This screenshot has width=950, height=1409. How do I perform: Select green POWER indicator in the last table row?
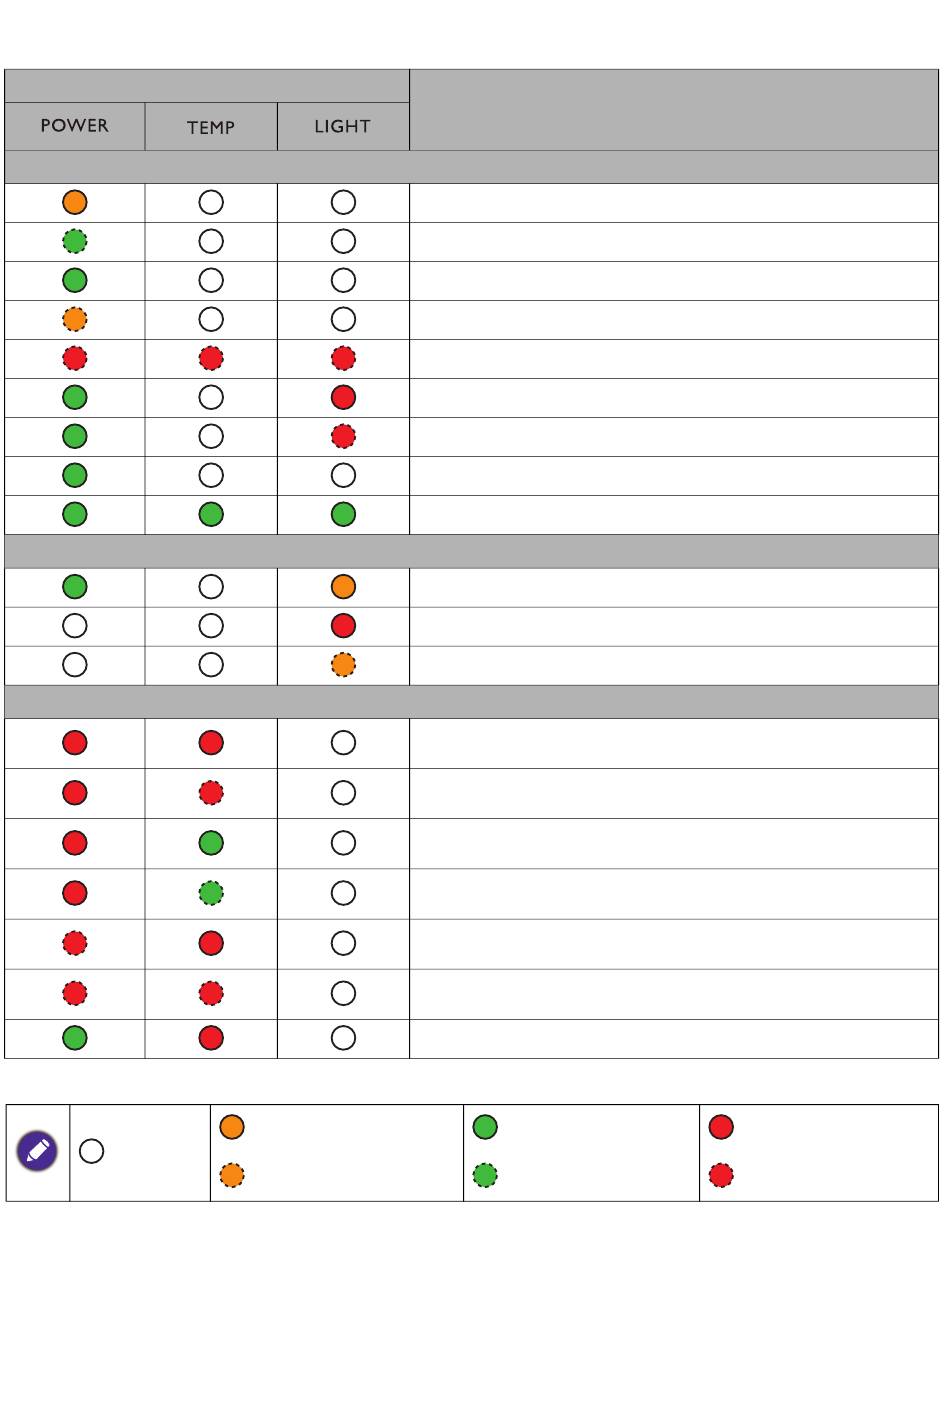[75, 1038]
